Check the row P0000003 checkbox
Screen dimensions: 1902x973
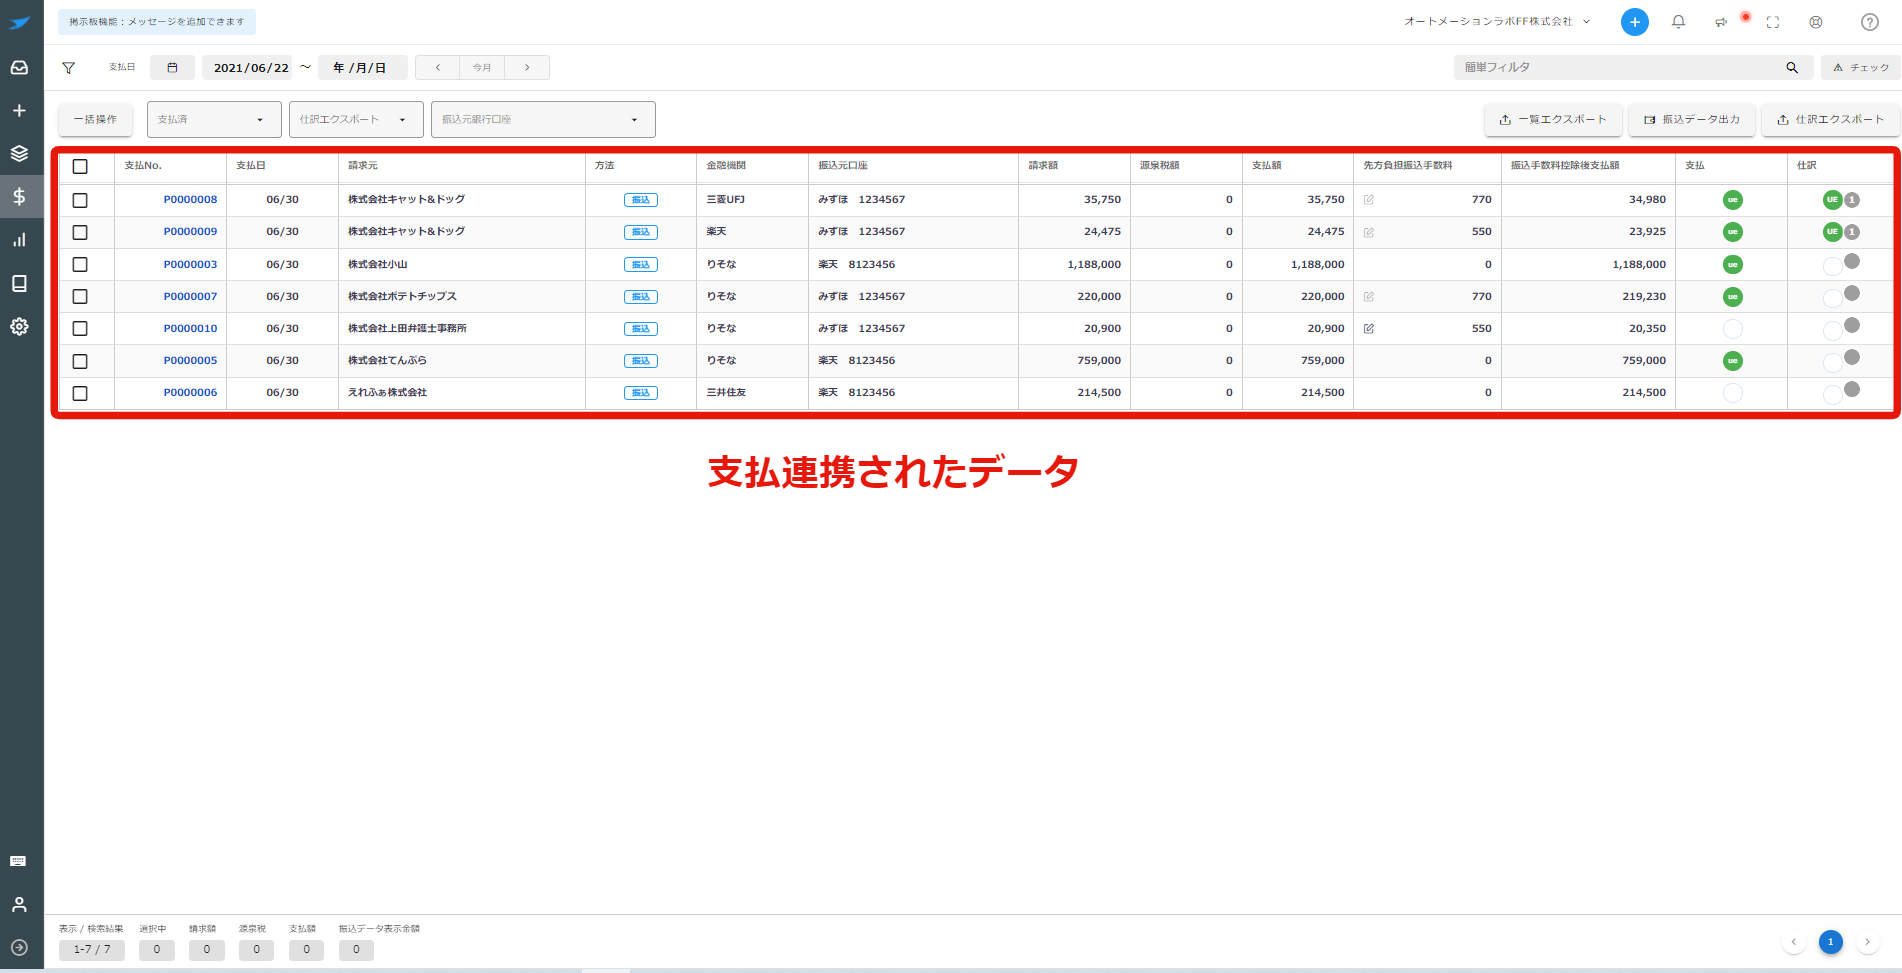click(80, 264)
